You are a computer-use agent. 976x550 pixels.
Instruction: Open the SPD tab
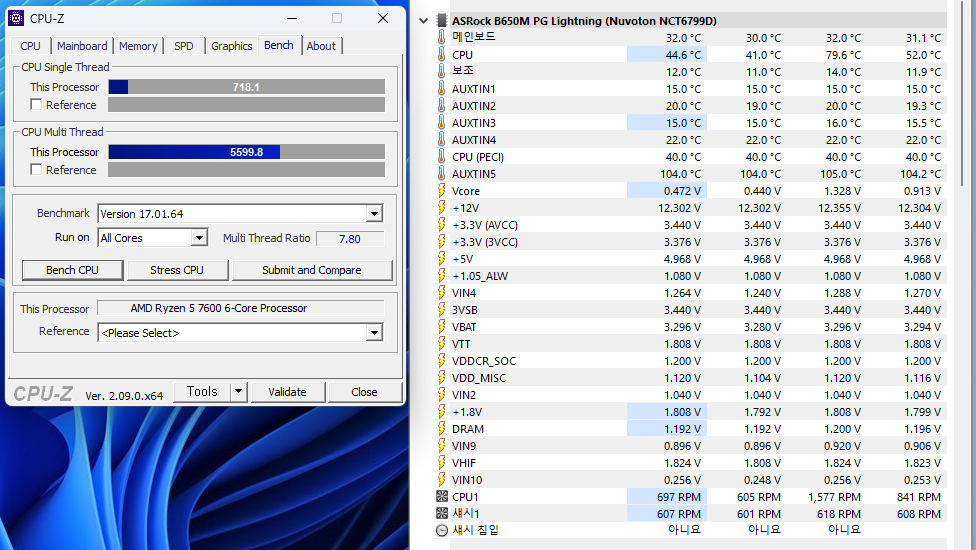tap(184, 46)
